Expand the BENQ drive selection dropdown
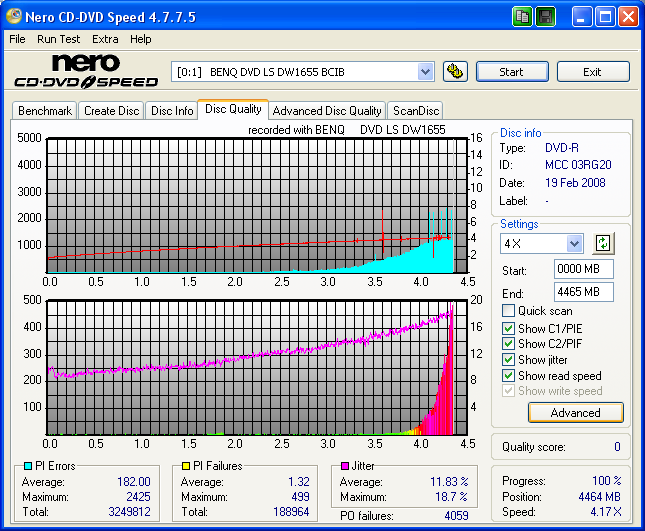Screen dimensions: 645x531 click(425, 72)
